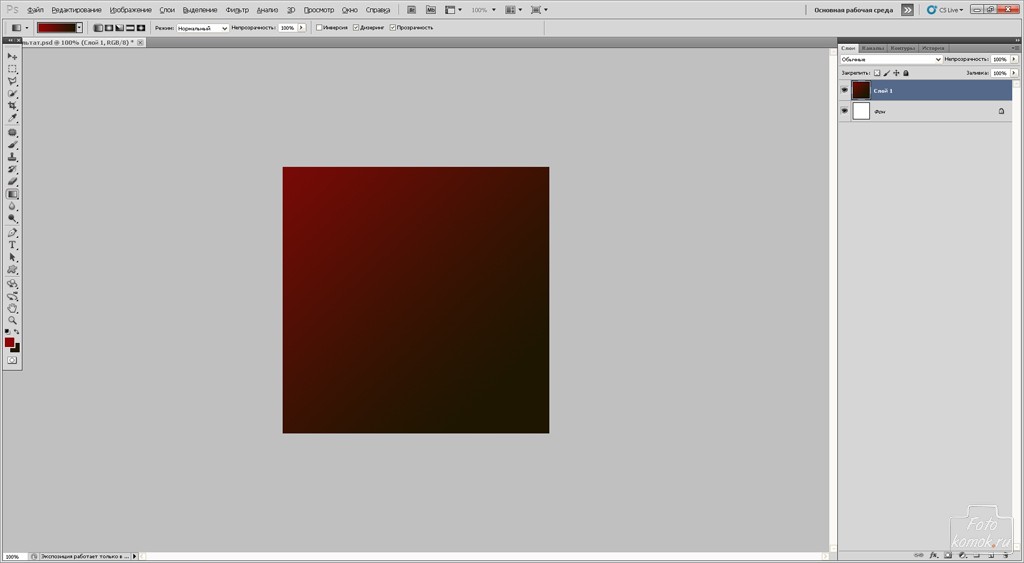Select the Dodge tool
The image size is (1024, 563).
[12, 219]
